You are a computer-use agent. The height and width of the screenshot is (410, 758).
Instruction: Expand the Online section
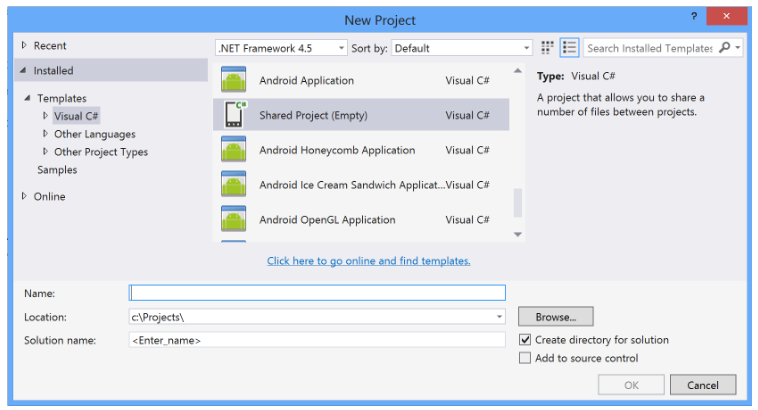point(24,196)
